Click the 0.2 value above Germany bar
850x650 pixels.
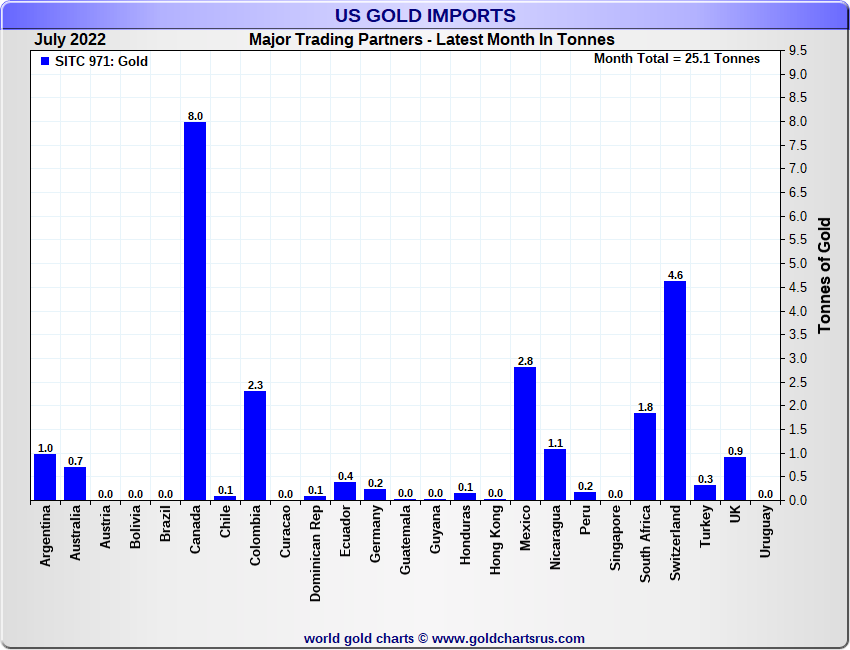(x=375, y=483)
